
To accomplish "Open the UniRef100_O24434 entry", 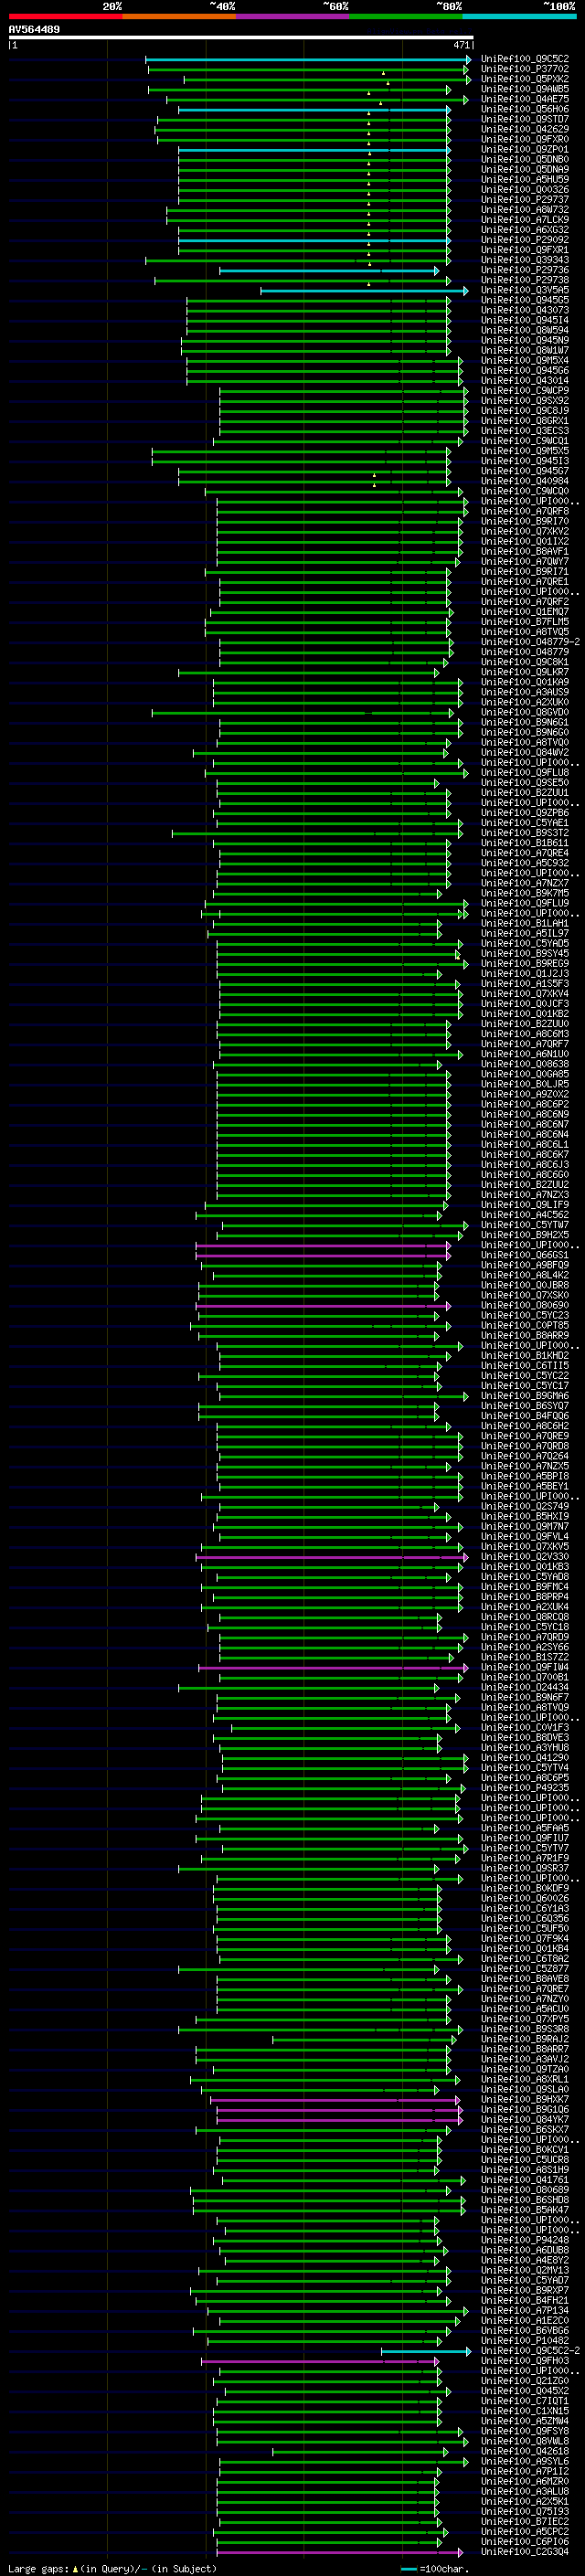I will point(525,1687).
